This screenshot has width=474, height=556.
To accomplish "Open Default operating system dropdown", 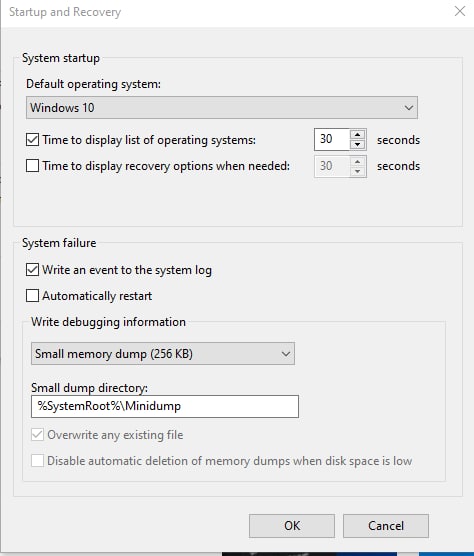I will 222,107.
